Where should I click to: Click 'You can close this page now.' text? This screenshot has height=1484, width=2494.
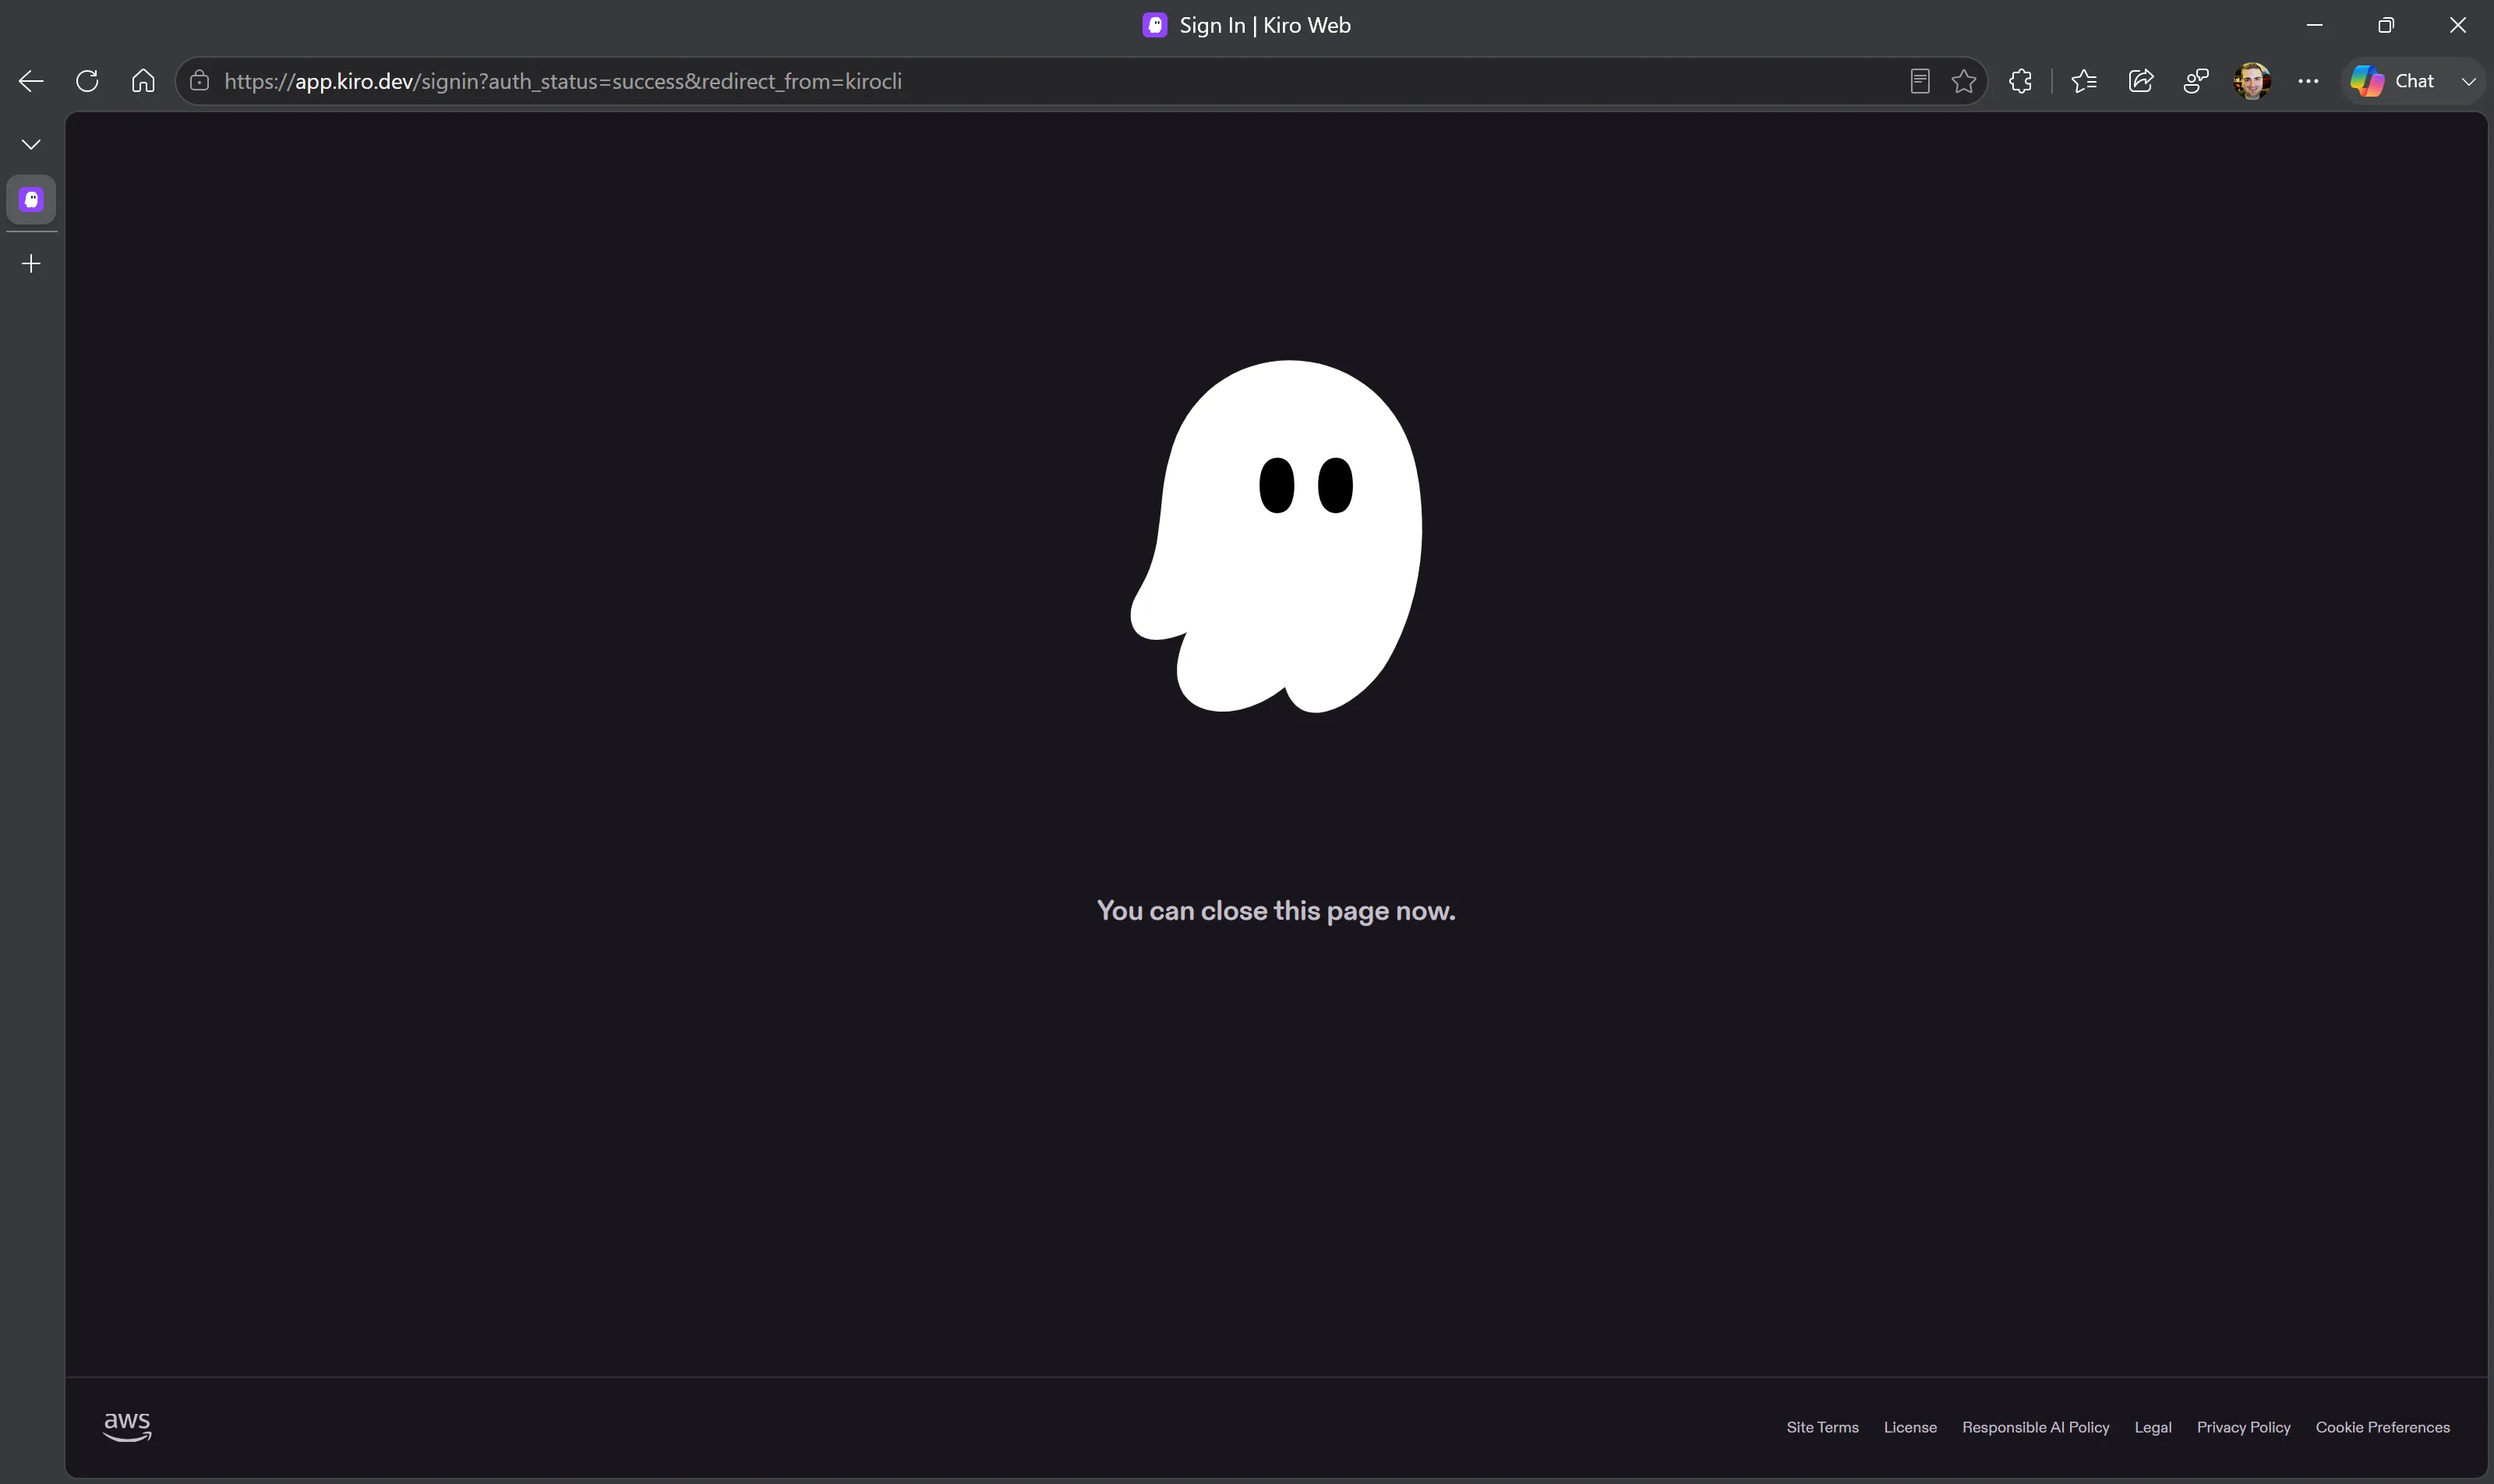click(x=1276, y=911)
